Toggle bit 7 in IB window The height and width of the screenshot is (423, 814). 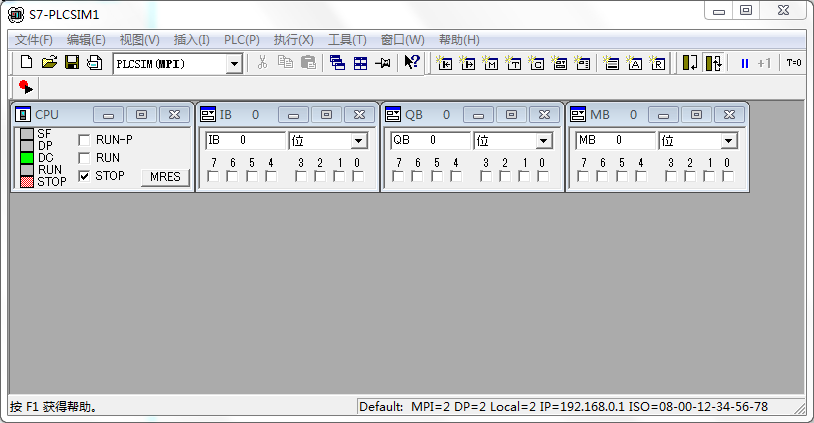213,176
